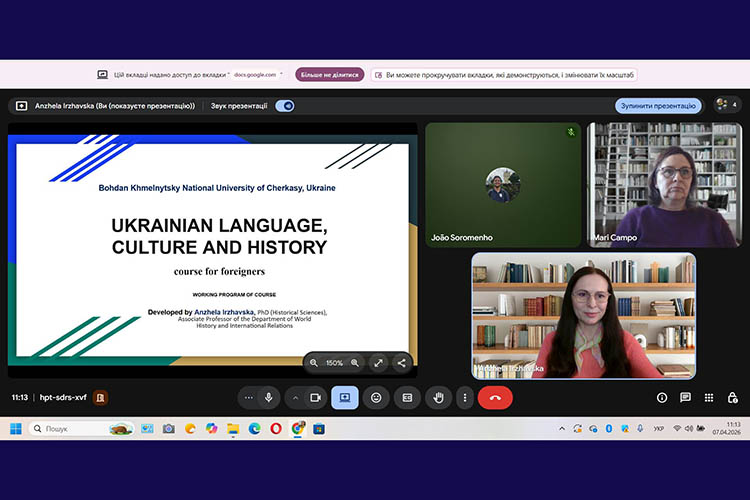Raise hand in the meeting
The width and height of the screenshot is (750, 500).
pyautogui.click(x=438, y=397)
